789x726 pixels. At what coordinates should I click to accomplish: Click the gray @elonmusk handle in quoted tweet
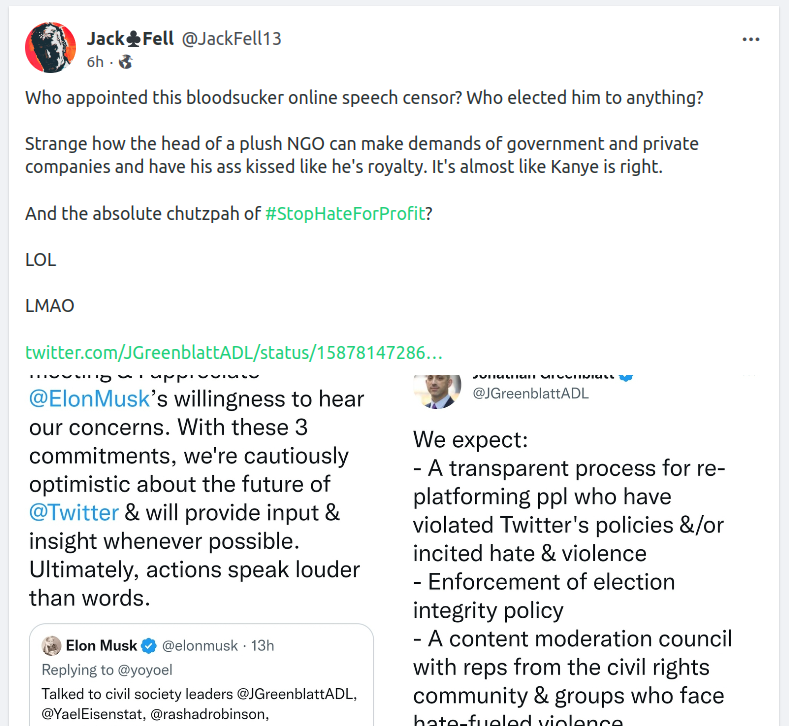pos(200,646)
